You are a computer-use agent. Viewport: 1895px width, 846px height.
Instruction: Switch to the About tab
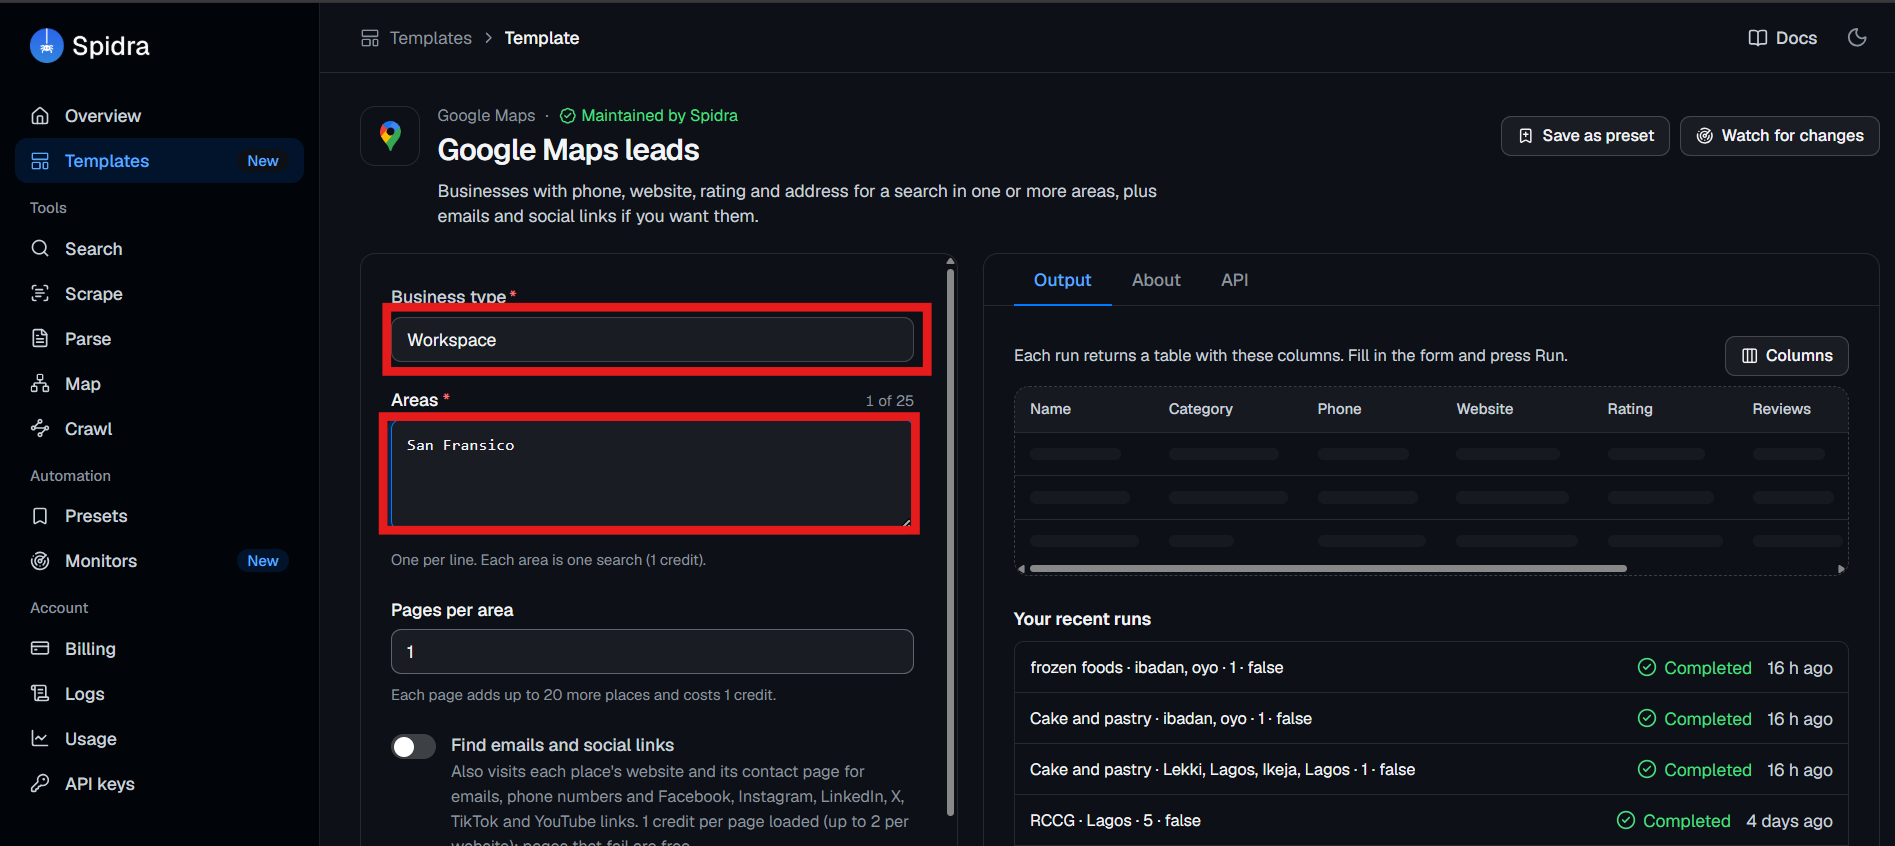coord(1156,281)
